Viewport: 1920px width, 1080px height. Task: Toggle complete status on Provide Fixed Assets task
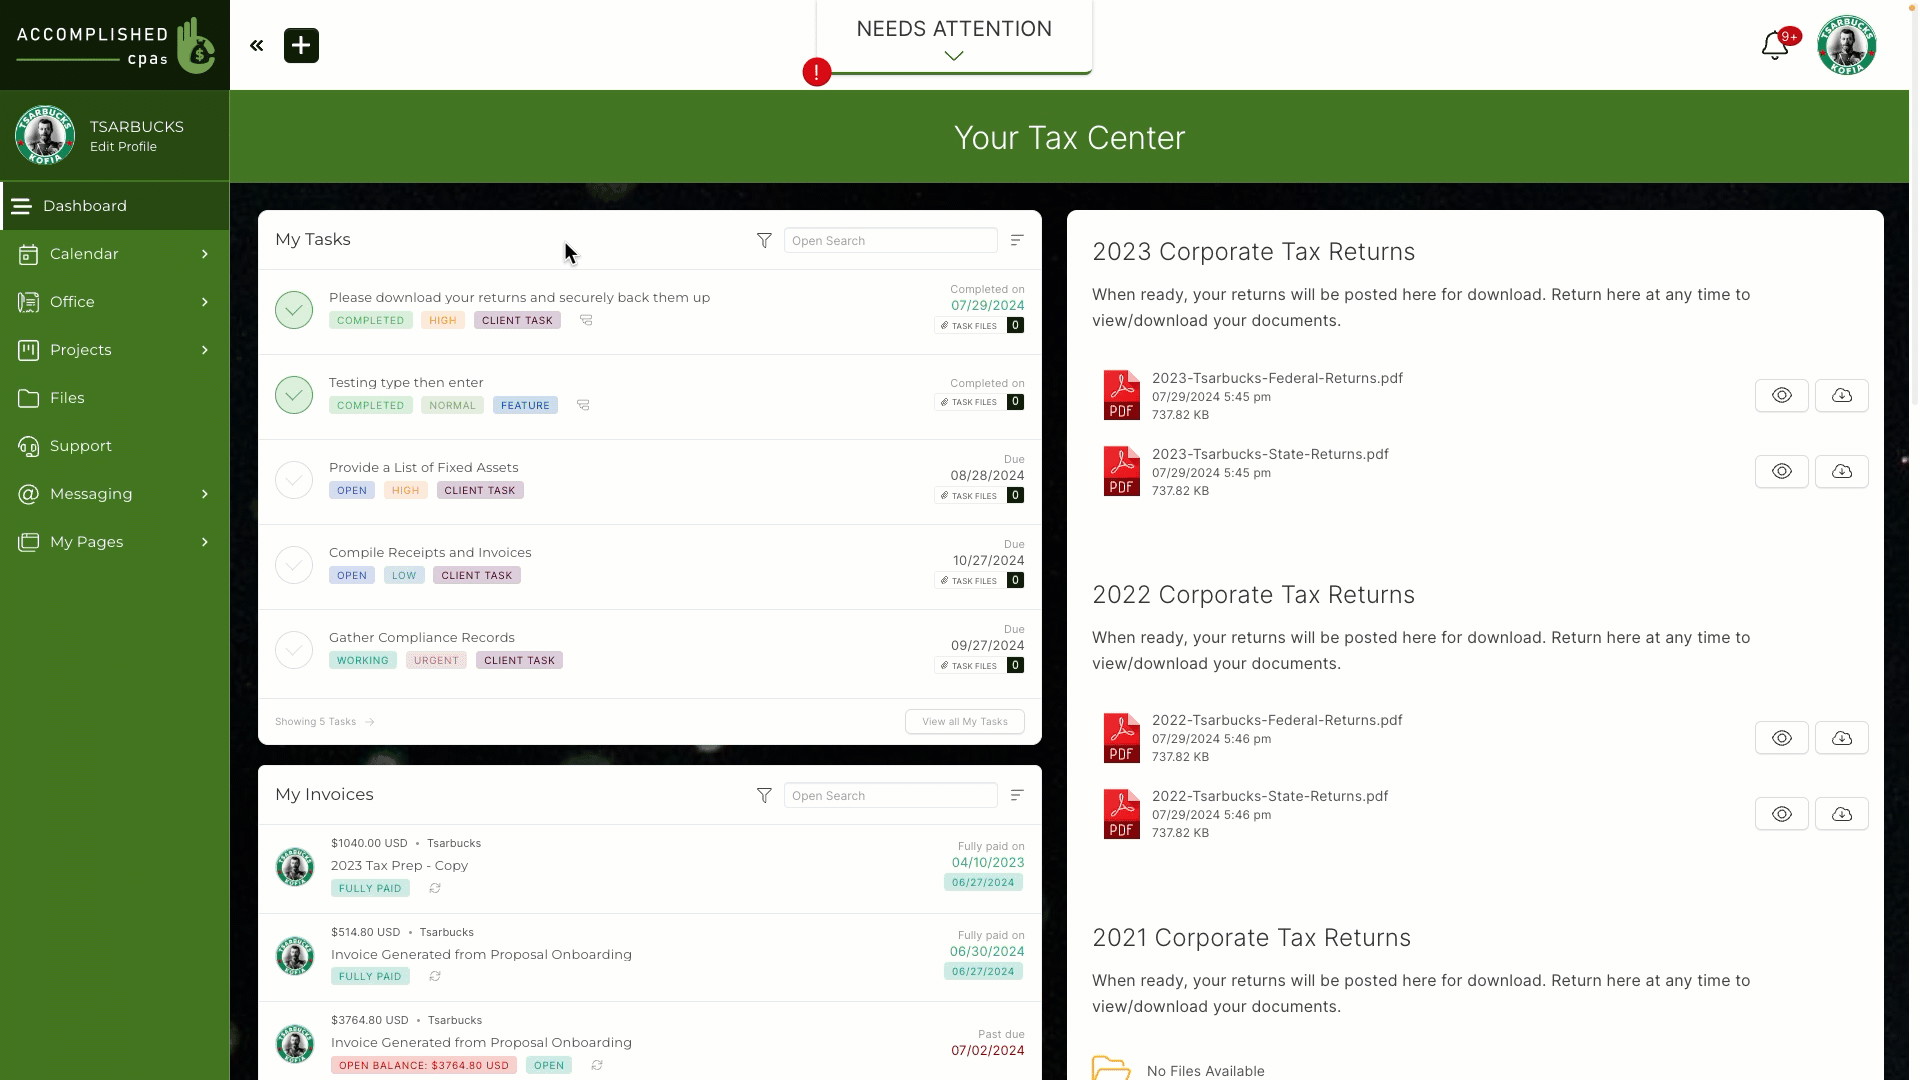(x=293, y=479)
